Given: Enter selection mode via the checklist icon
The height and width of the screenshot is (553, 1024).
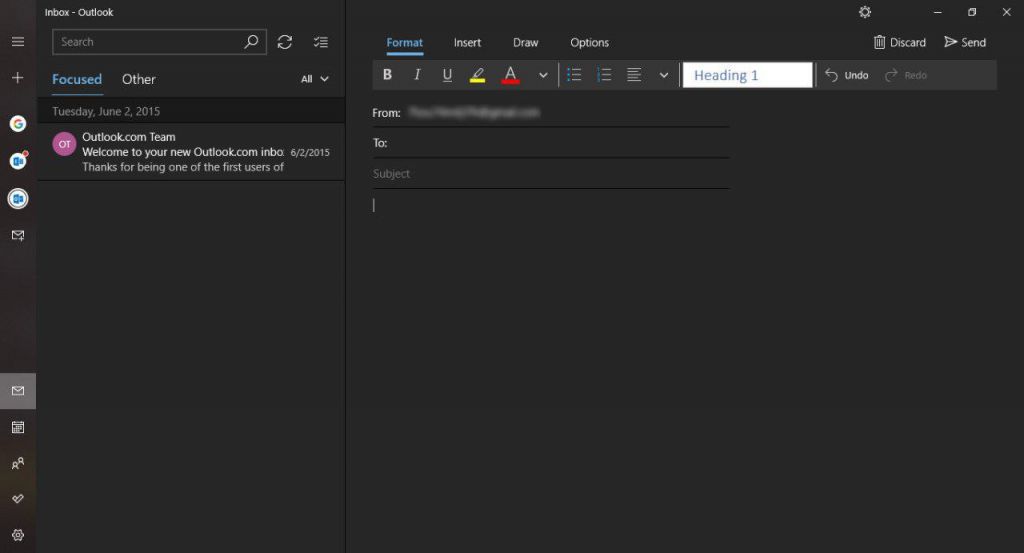Looking at the screenshot, I should click(320, 42).
